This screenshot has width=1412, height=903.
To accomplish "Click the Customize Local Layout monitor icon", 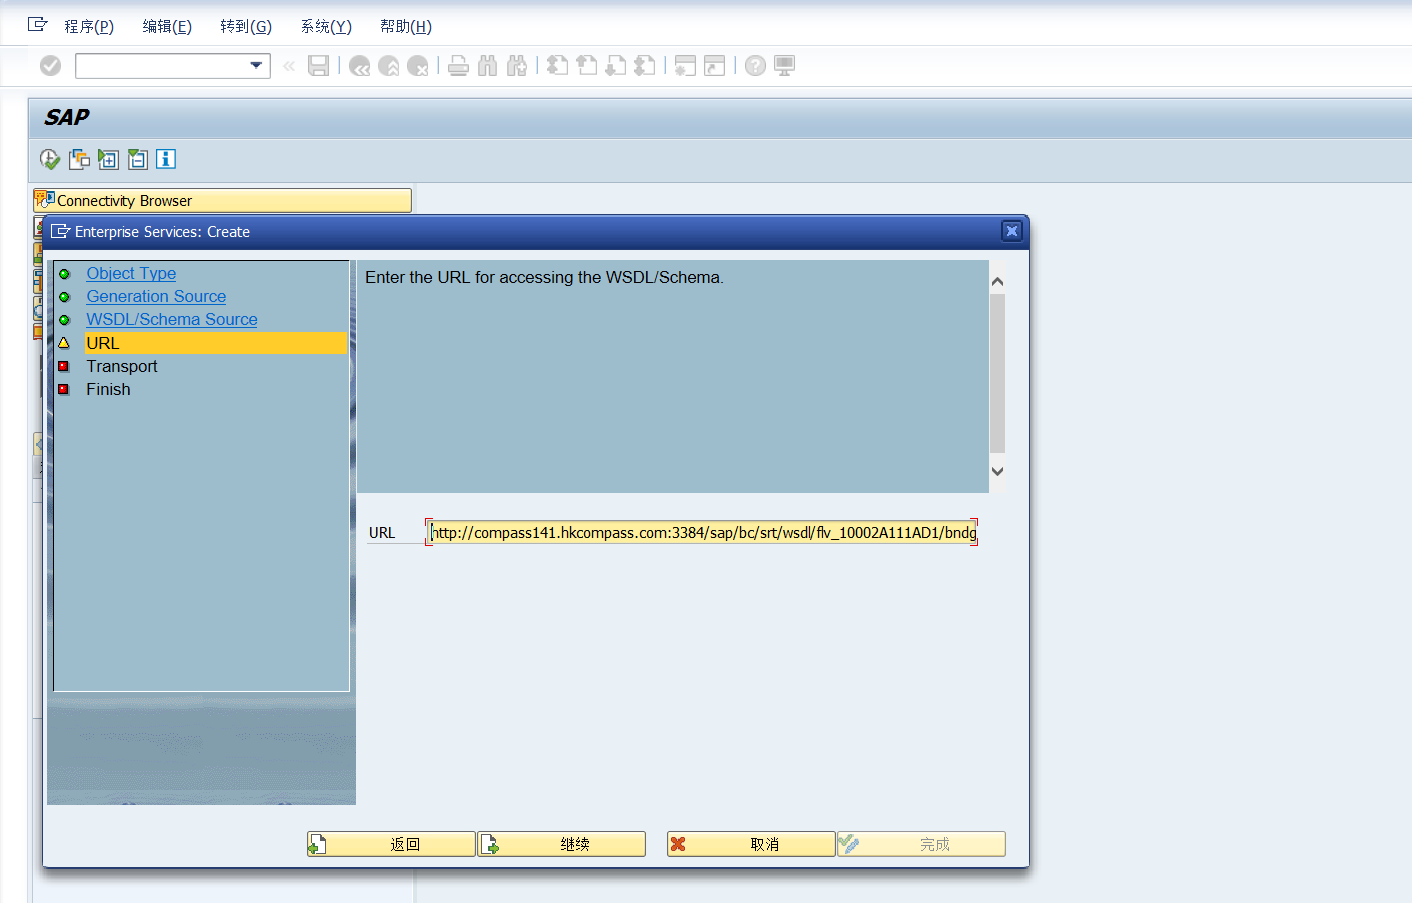I will pyautogui.click(x=785, y=66).
